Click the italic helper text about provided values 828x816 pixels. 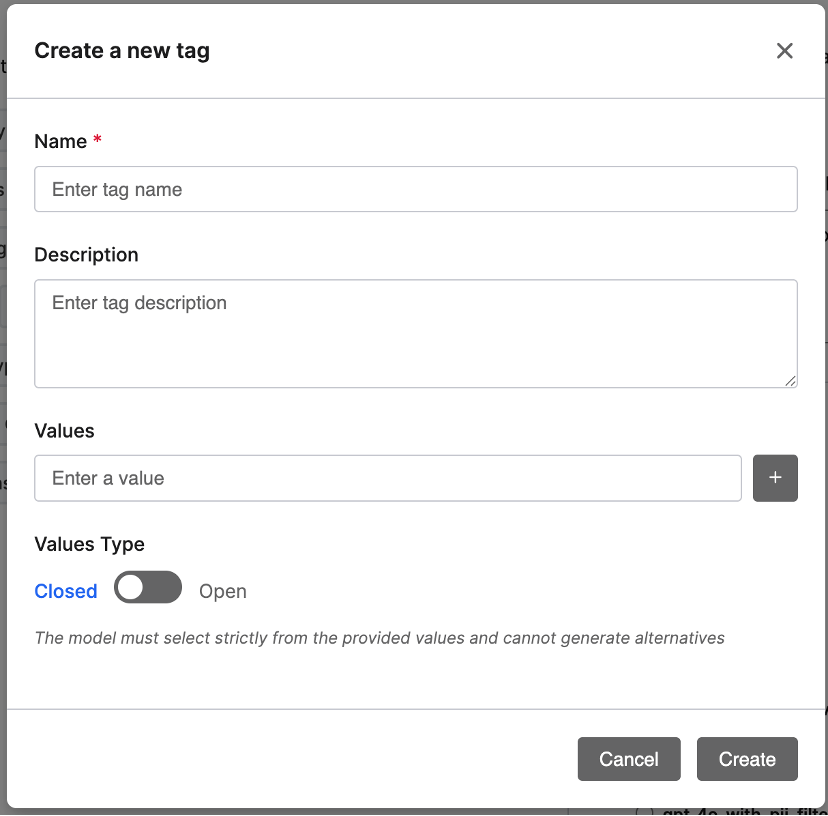click(x=379, y=637)
